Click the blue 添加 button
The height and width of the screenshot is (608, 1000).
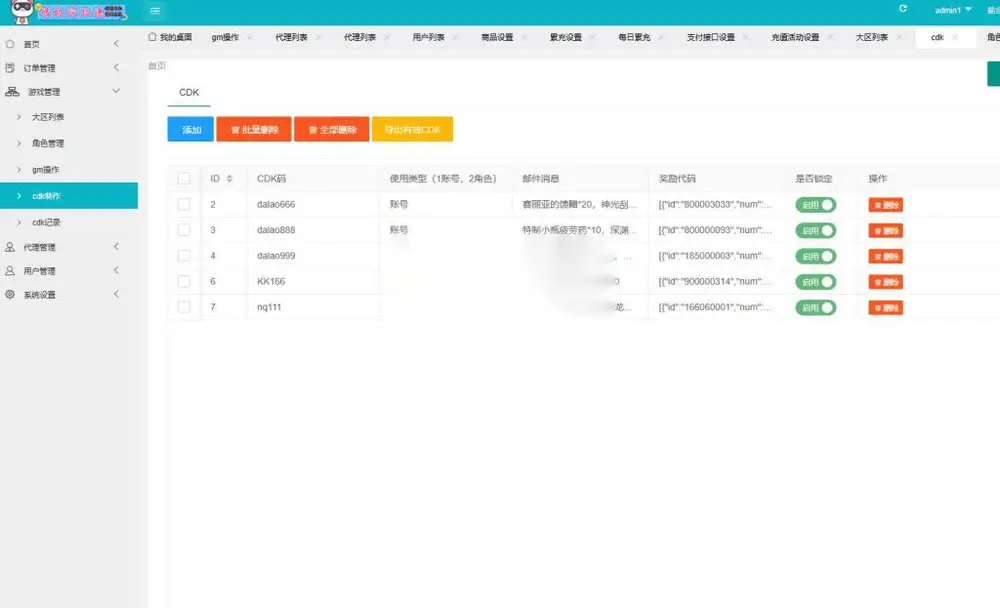pos(191,130)
